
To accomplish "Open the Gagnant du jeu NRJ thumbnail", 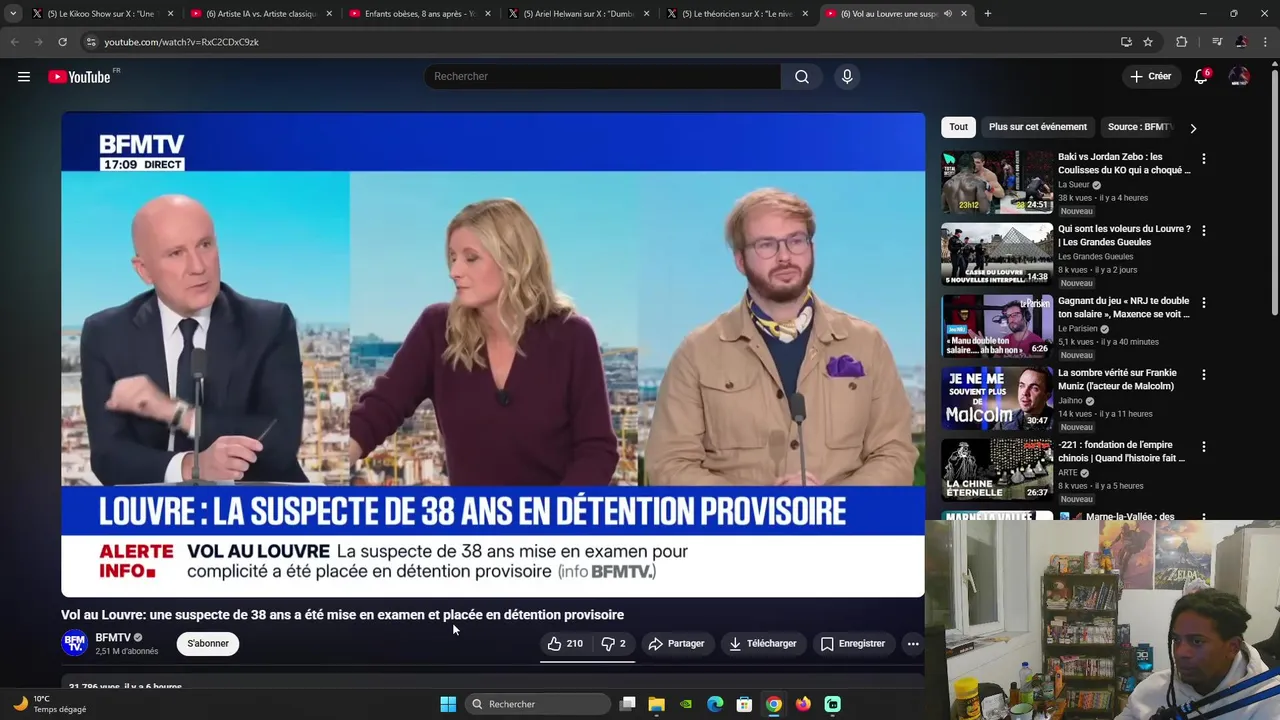I will tap(997, 326).
